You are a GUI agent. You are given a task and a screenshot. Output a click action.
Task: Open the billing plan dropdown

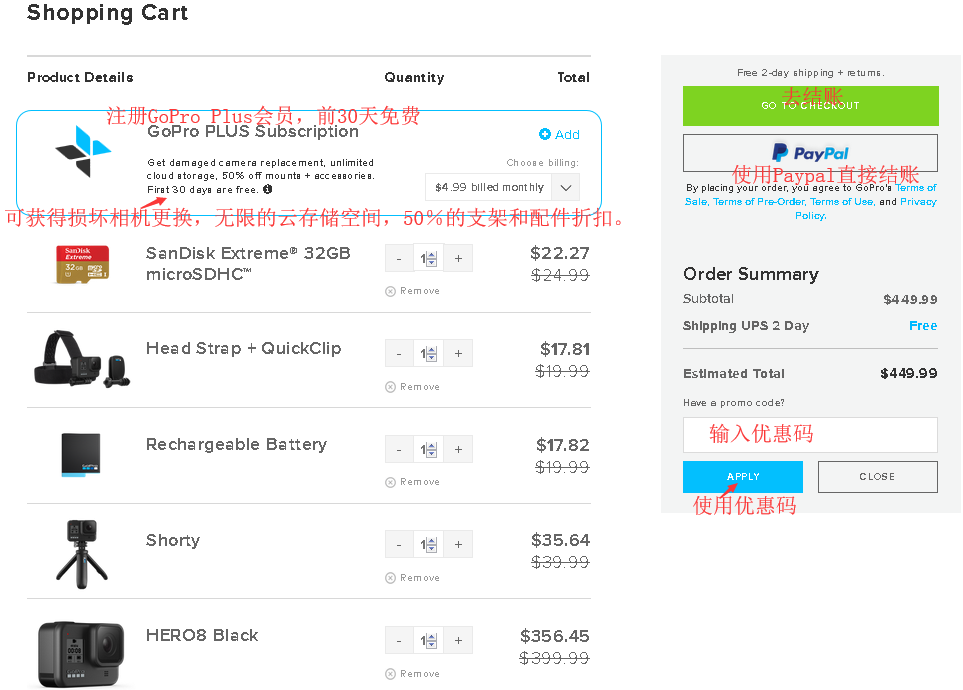[565, 187]
